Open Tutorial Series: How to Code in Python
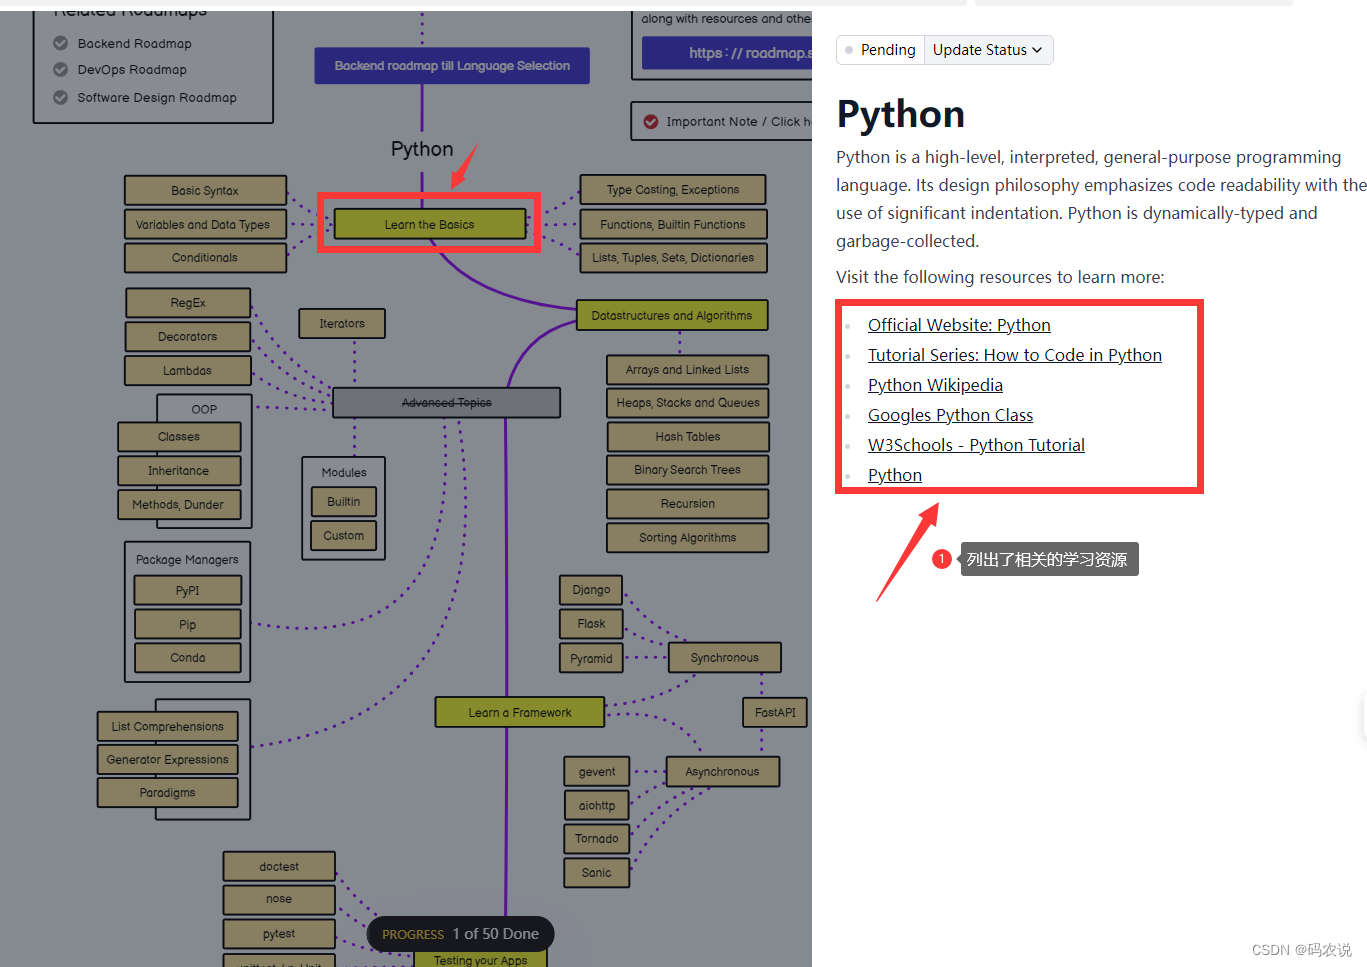The height and width of the screenshot is (967, 1367). click(x=1015, y=355)
